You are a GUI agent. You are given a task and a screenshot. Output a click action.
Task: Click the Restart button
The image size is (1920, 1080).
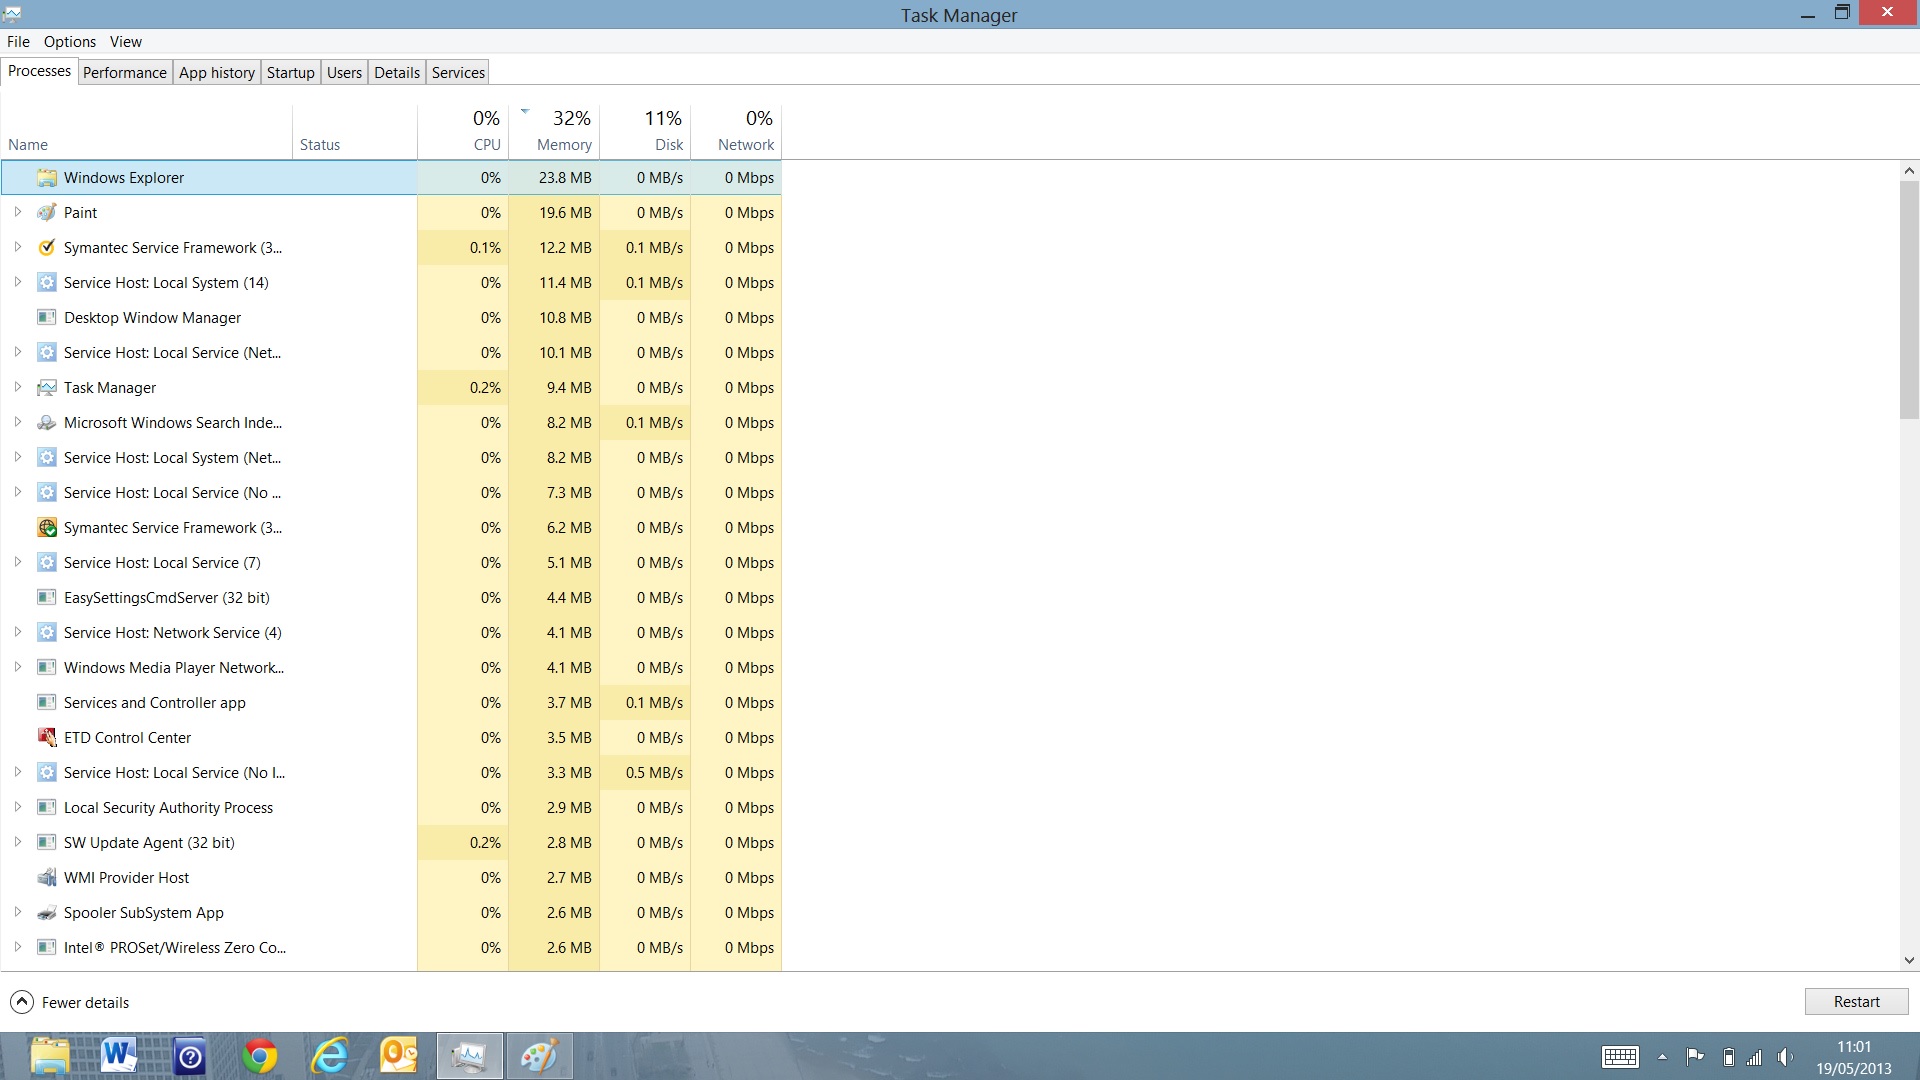point(1857,1002)
